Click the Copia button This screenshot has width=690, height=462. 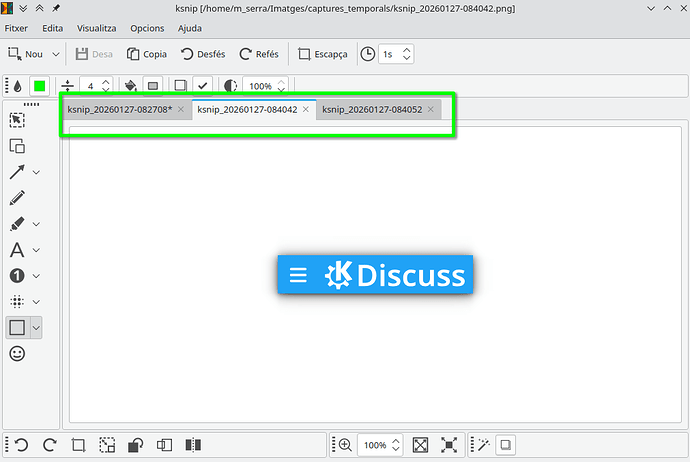point(146,54)
